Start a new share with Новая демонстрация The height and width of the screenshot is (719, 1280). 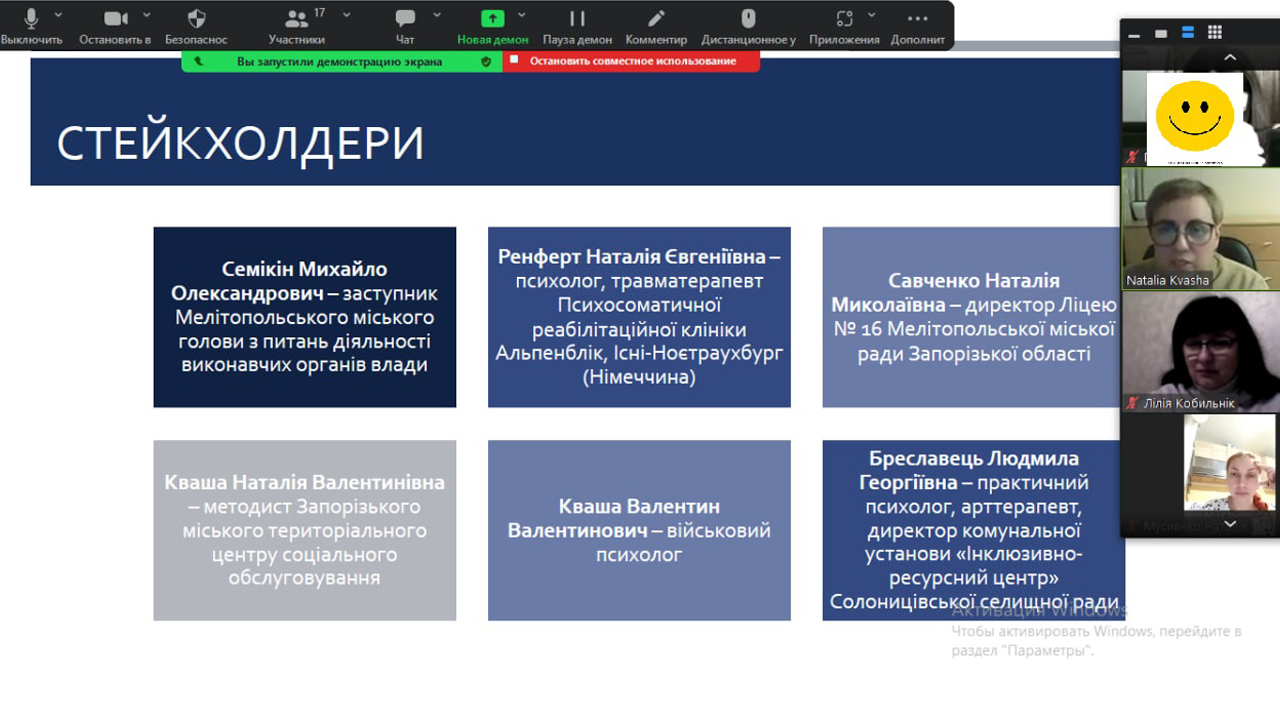click(x=492, y=24)
